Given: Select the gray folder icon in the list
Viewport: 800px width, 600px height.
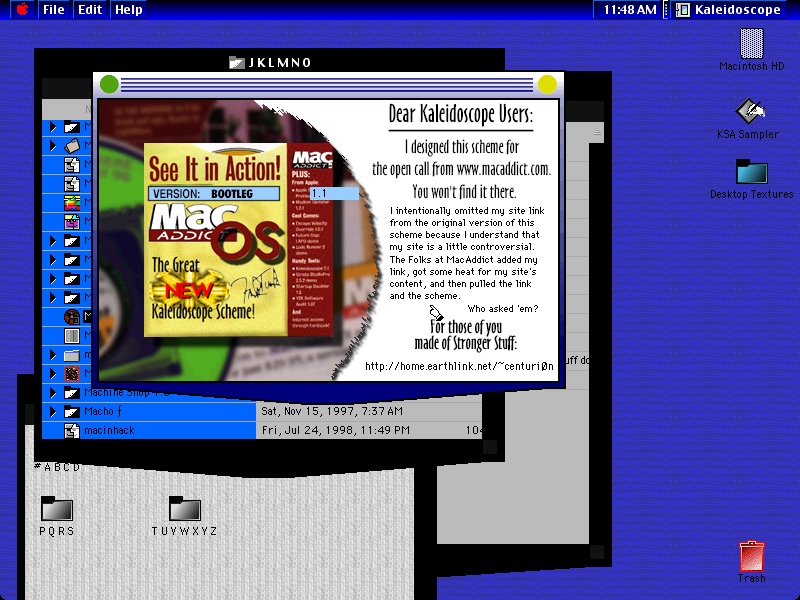Looking at the screenshot, I should [x=72, y=355].
